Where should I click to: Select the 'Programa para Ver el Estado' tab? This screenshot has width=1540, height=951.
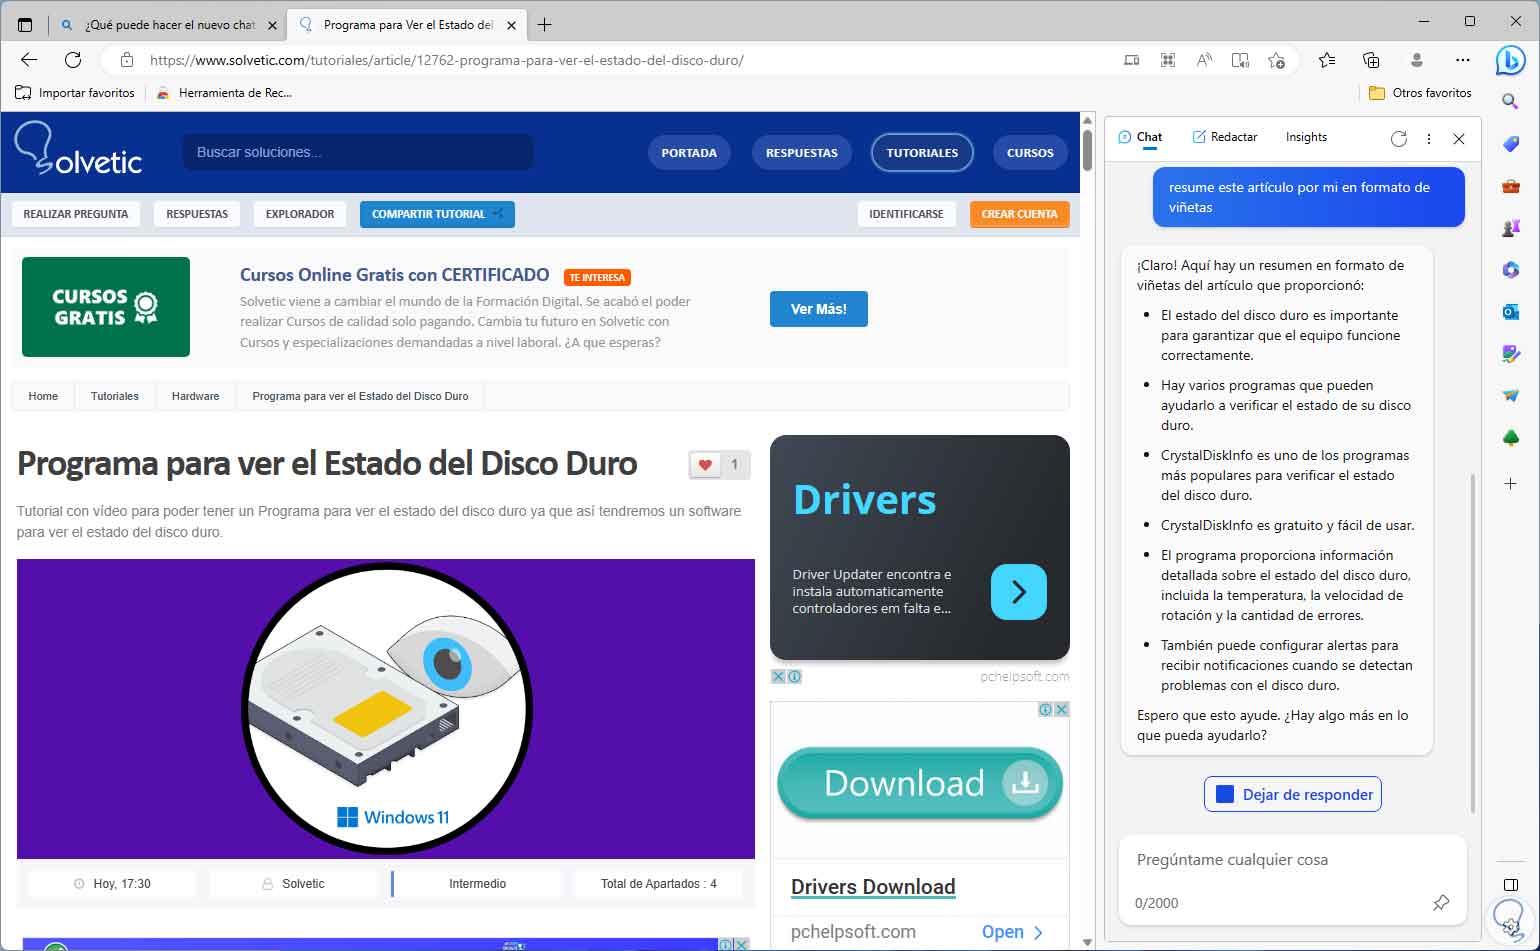[406, 25]
